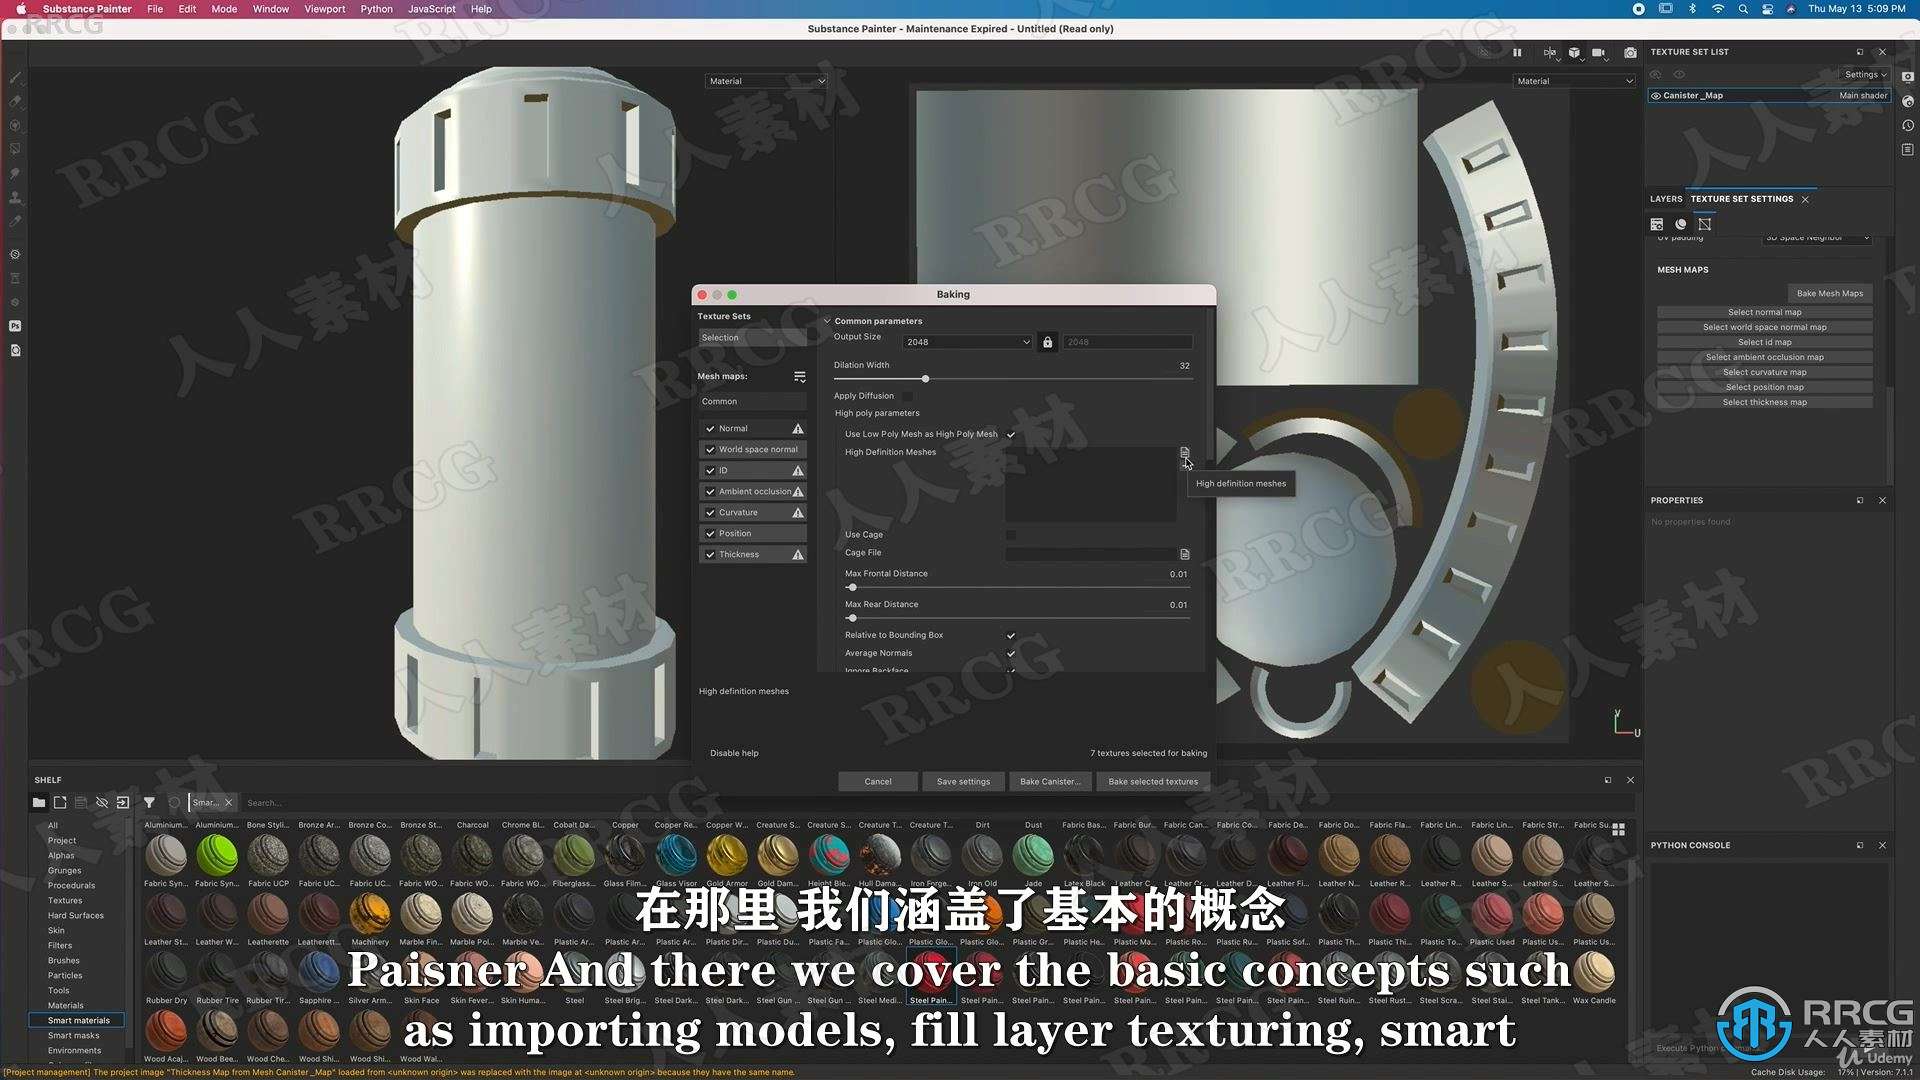Uncheck the World space normal mesh map

click(710, 449)
